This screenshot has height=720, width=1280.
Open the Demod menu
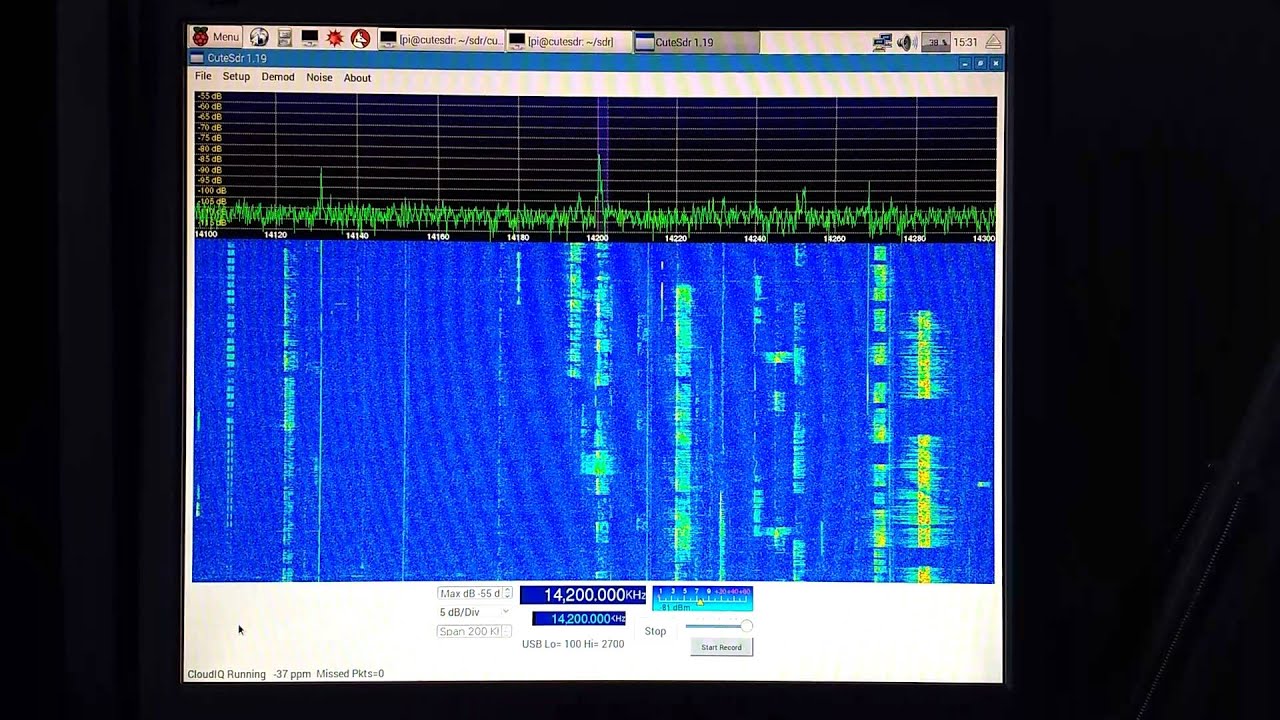point(278,77)
